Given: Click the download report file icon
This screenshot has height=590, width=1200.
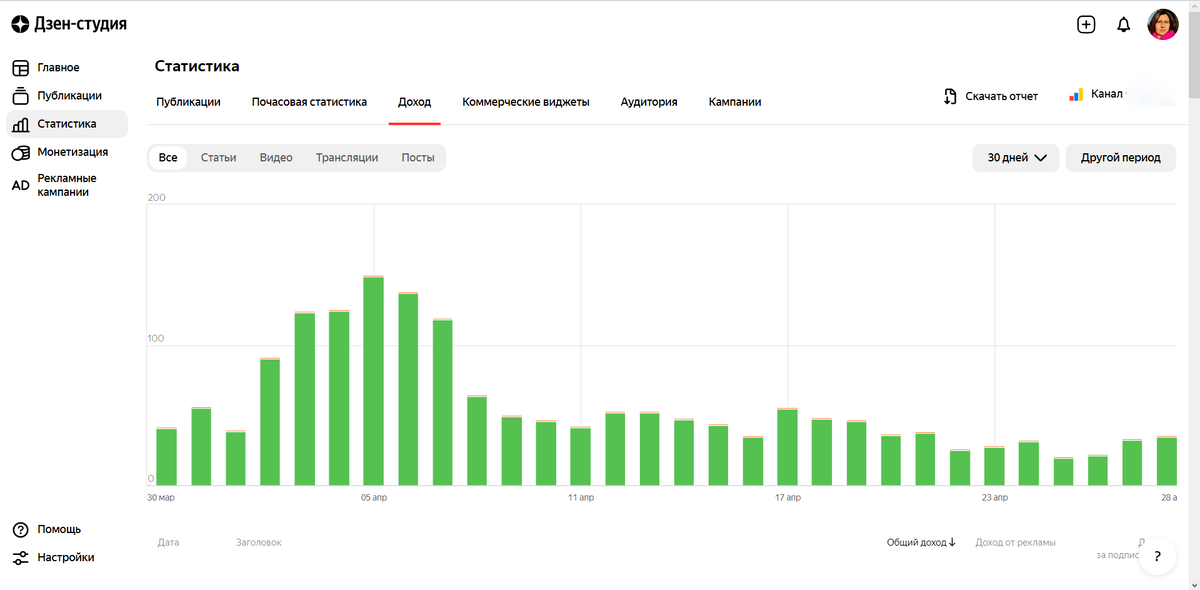Looking at the screenshot, I should point(951,97).
